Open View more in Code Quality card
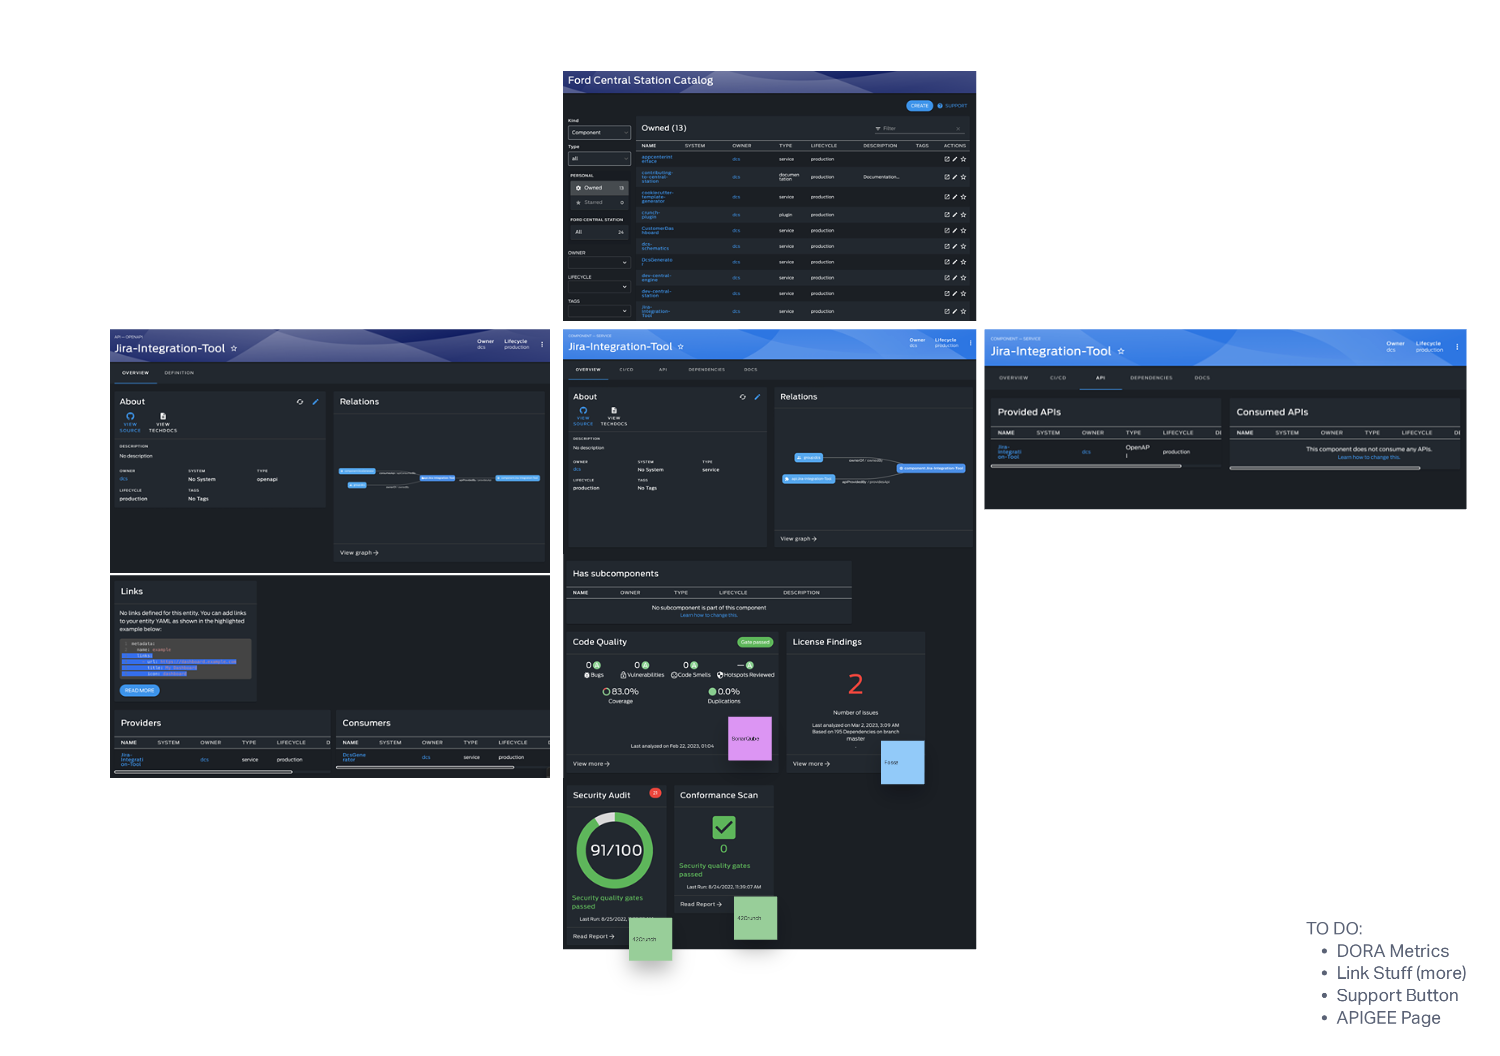1500x1056 pixels. [591, 764]
